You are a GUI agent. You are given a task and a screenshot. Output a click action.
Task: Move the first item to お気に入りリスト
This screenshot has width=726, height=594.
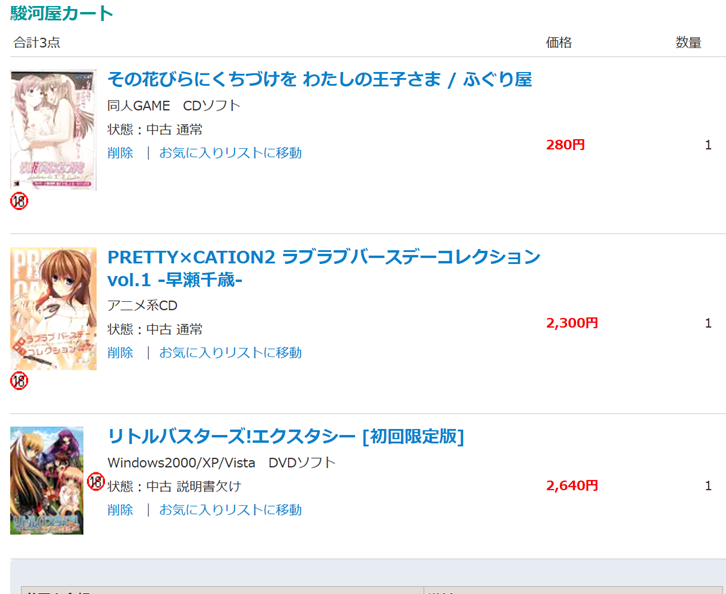[230, 153]
